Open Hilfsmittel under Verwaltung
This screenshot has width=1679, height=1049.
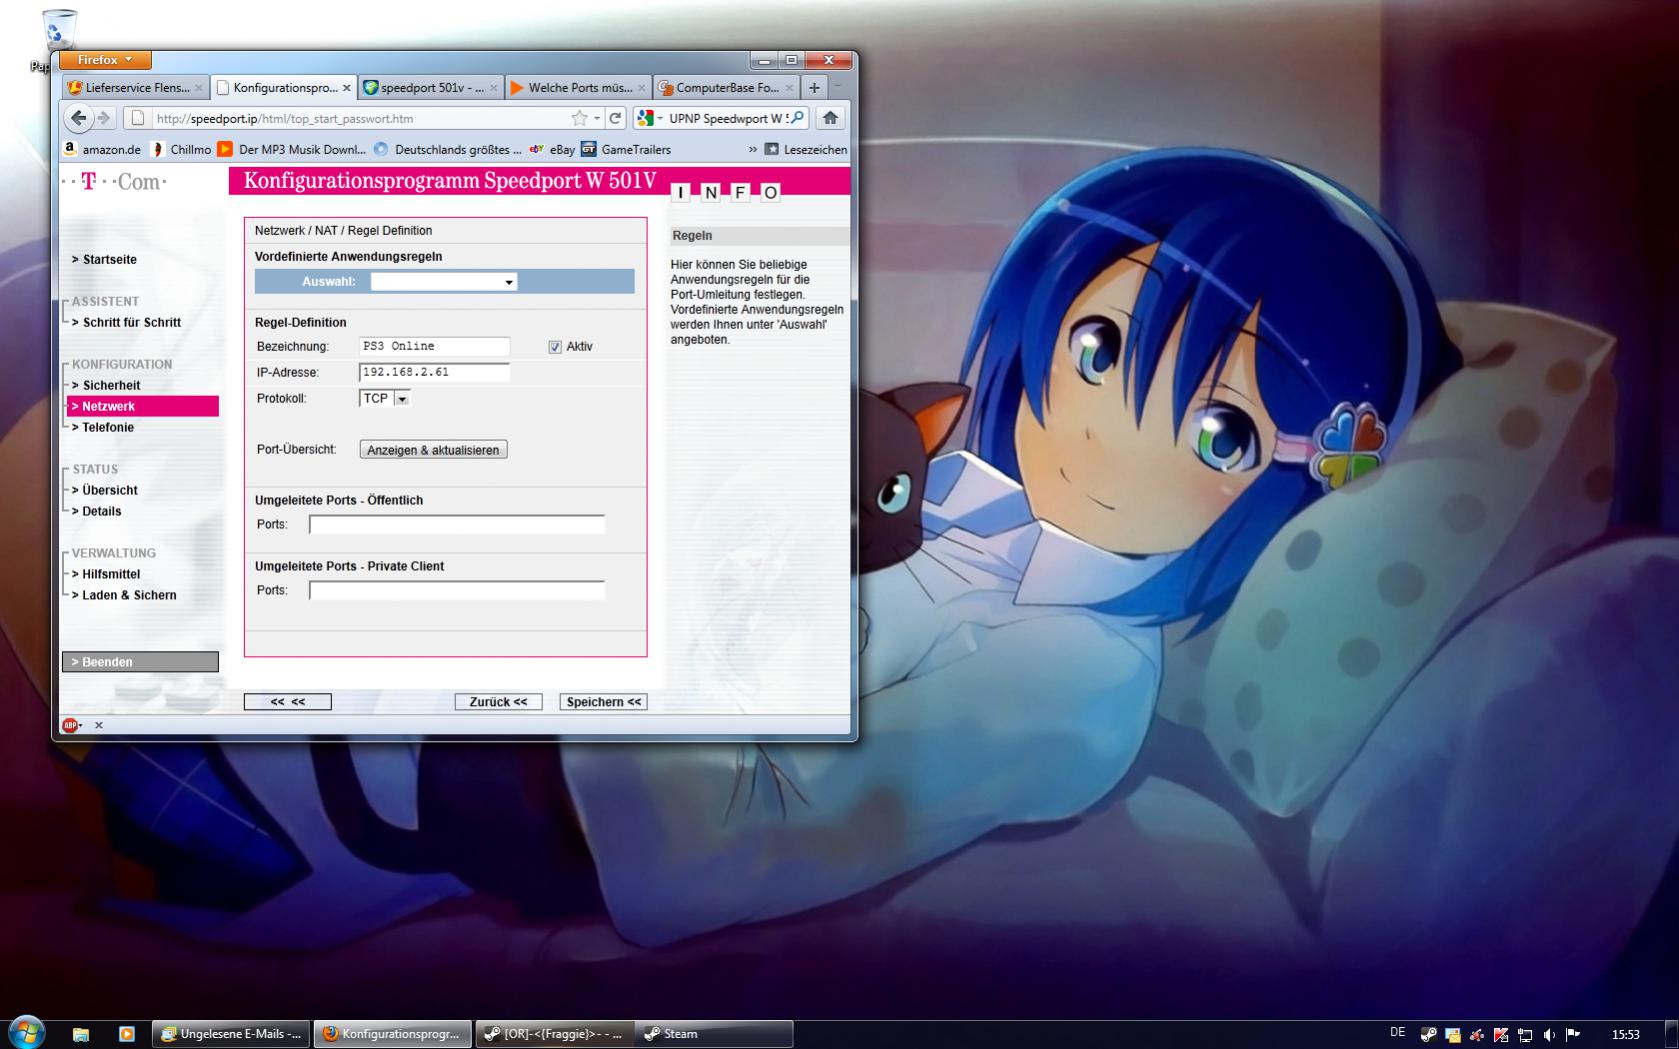(x=110, y=575)
